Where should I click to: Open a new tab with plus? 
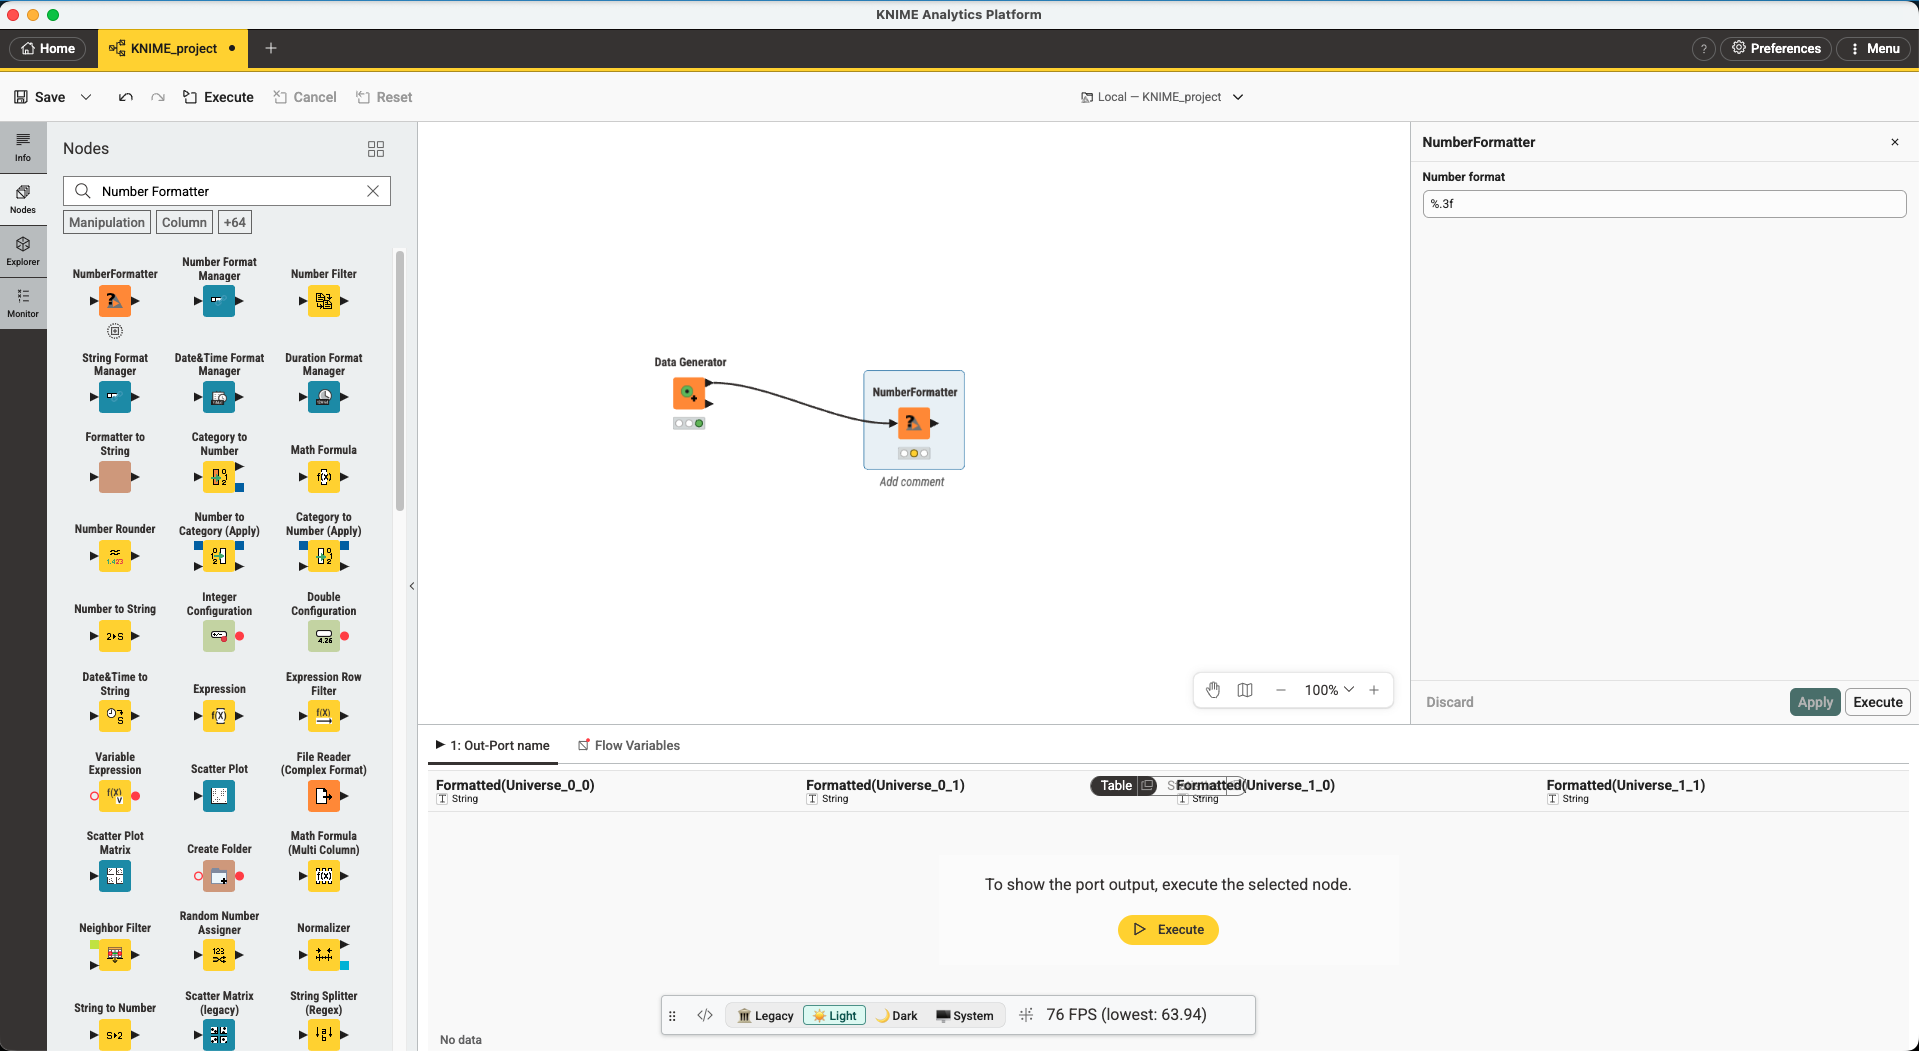tap(271, 48)
